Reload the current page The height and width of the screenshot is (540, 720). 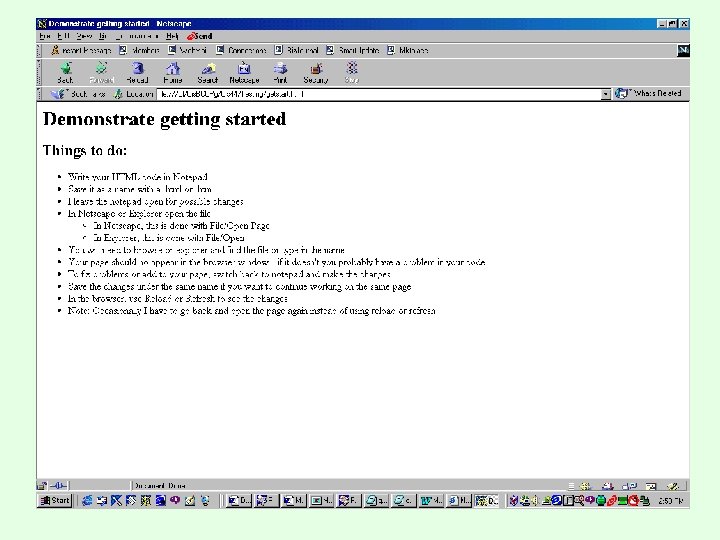click(x=137, y=73)
